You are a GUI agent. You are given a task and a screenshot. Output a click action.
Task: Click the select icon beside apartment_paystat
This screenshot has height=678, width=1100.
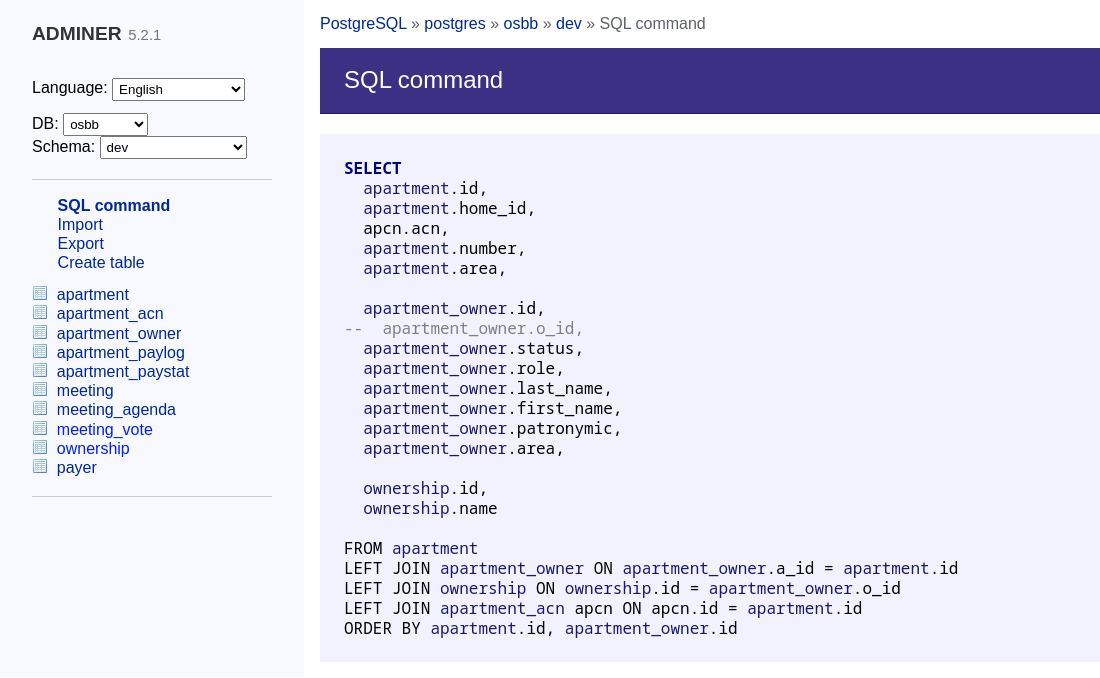tap(40, 371)
